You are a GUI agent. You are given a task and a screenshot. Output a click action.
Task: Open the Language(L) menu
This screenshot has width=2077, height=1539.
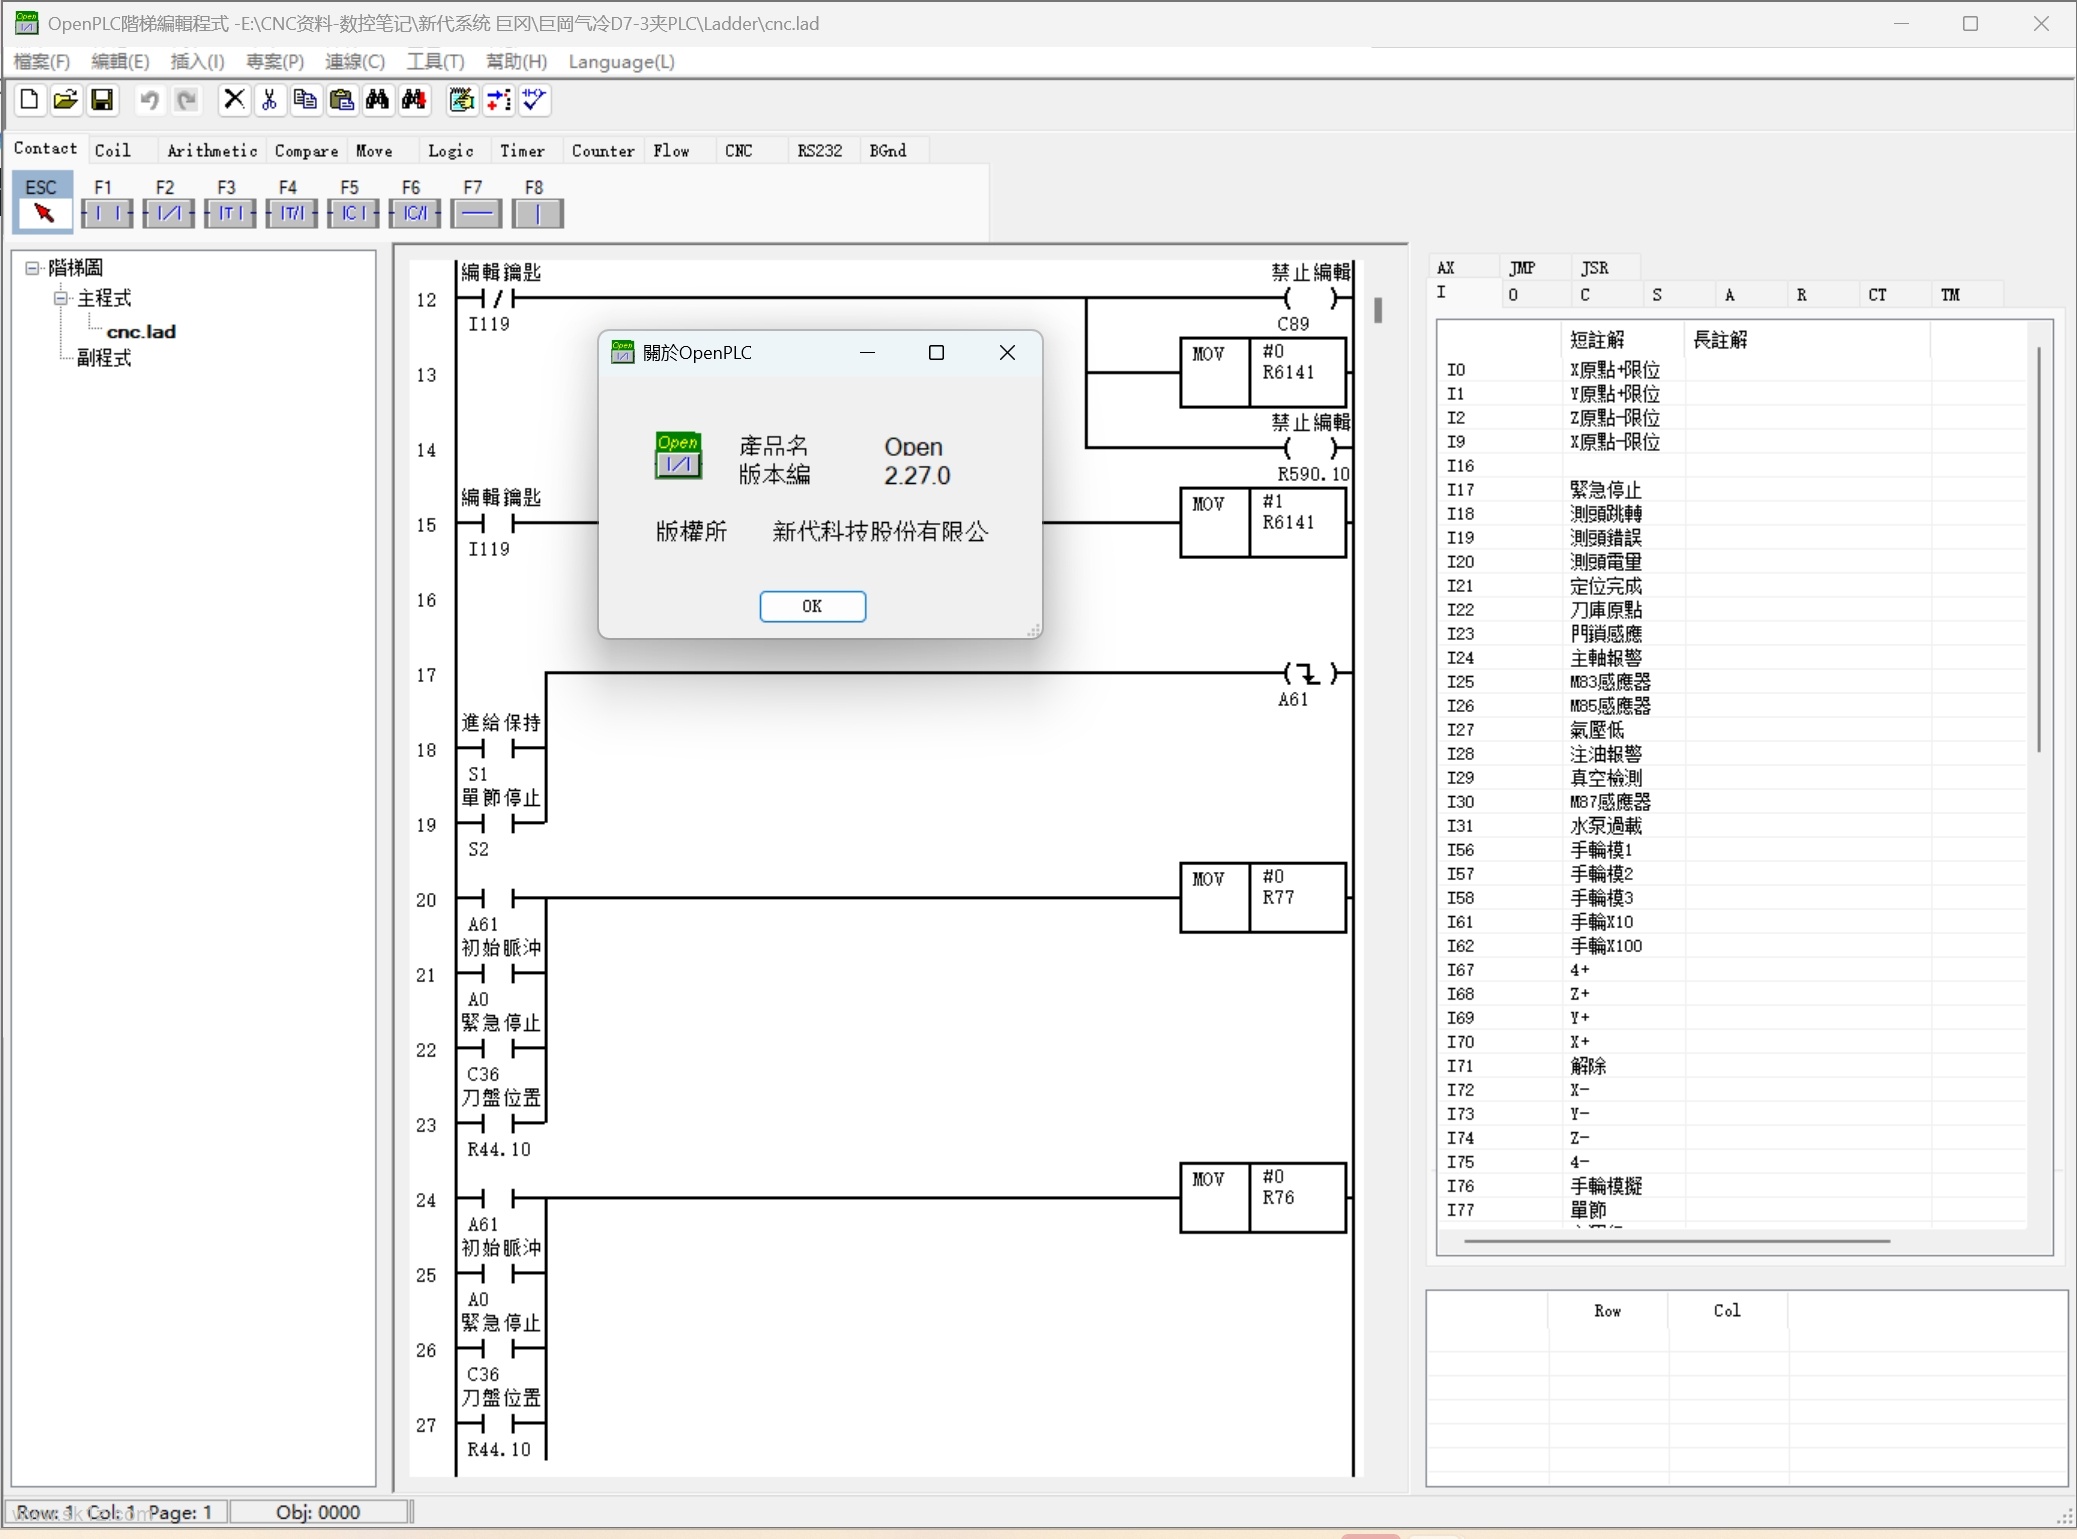pyautogui.click(x=622, y=62)
